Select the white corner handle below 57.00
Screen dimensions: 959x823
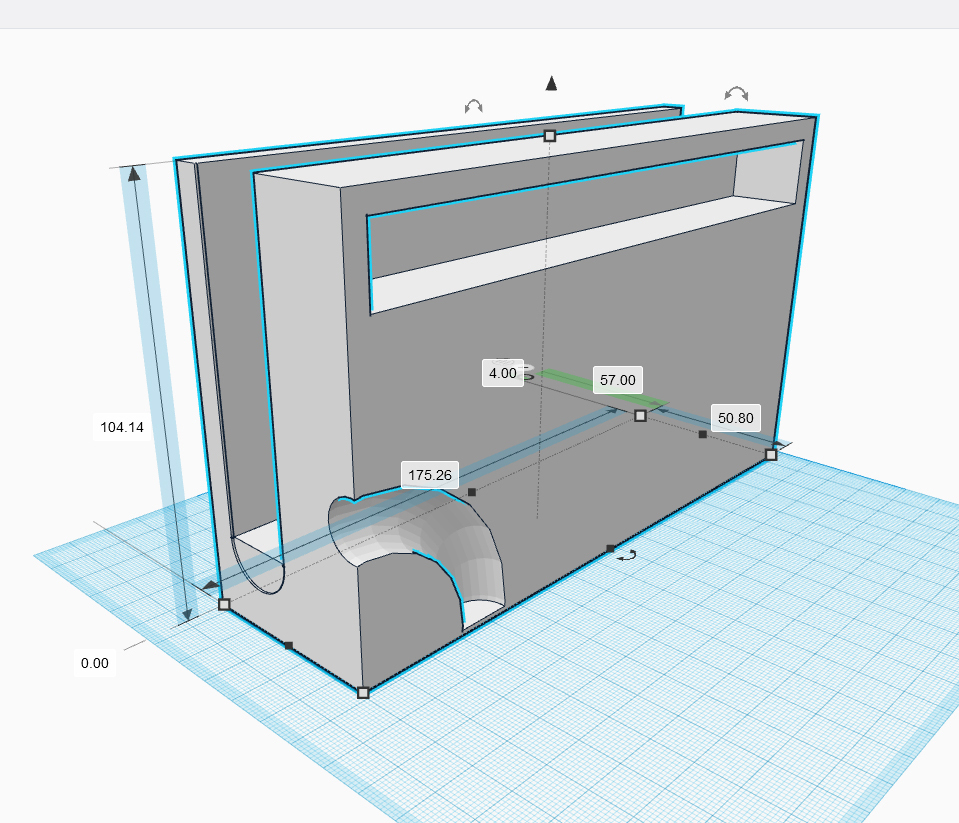[x=640, y=415]
